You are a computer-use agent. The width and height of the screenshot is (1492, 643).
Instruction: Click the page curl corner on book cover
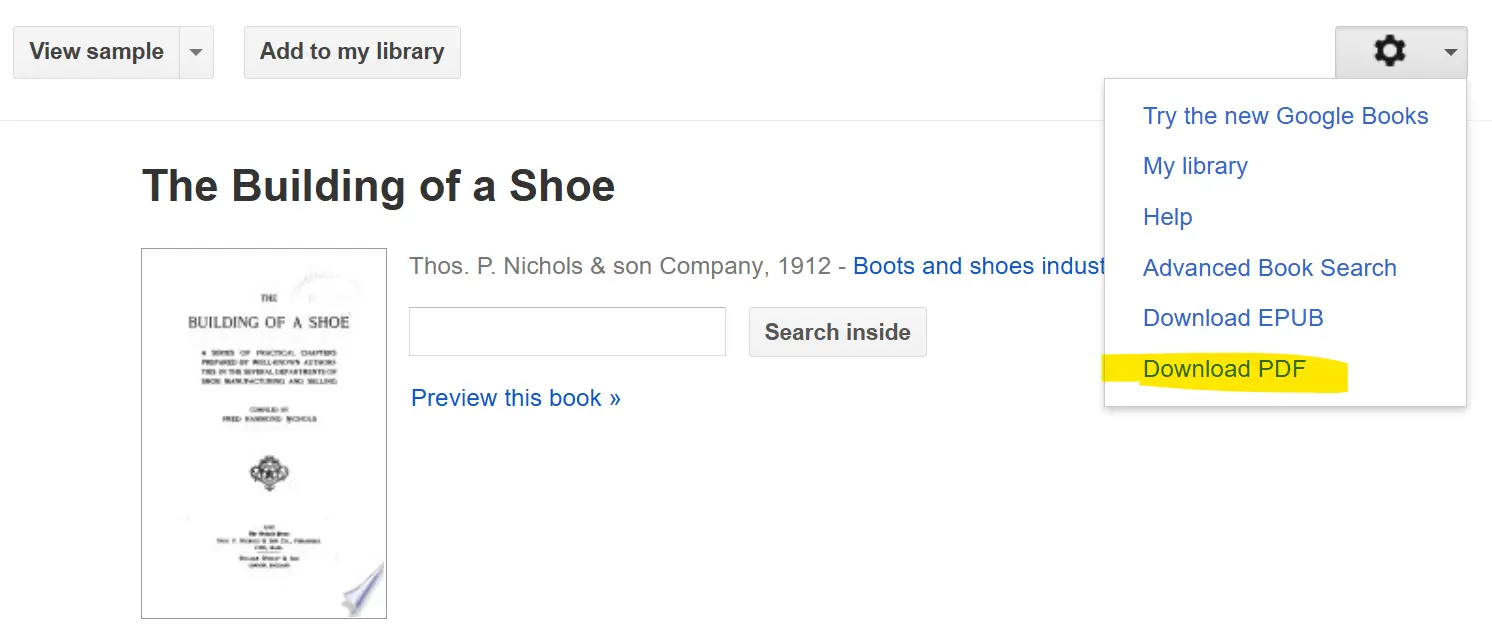[x=362, y=590]
